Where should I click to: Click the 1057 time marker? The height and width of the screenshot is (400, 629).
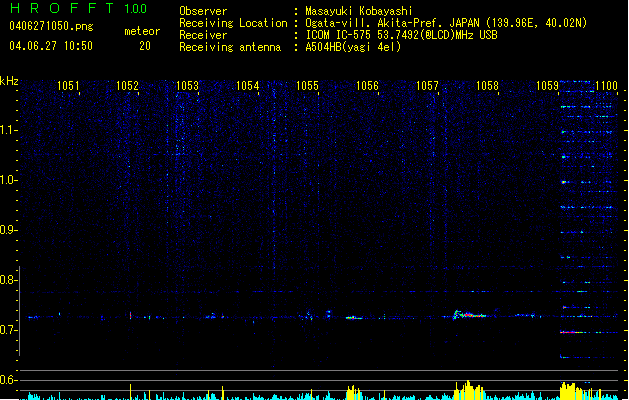point(427,86)
